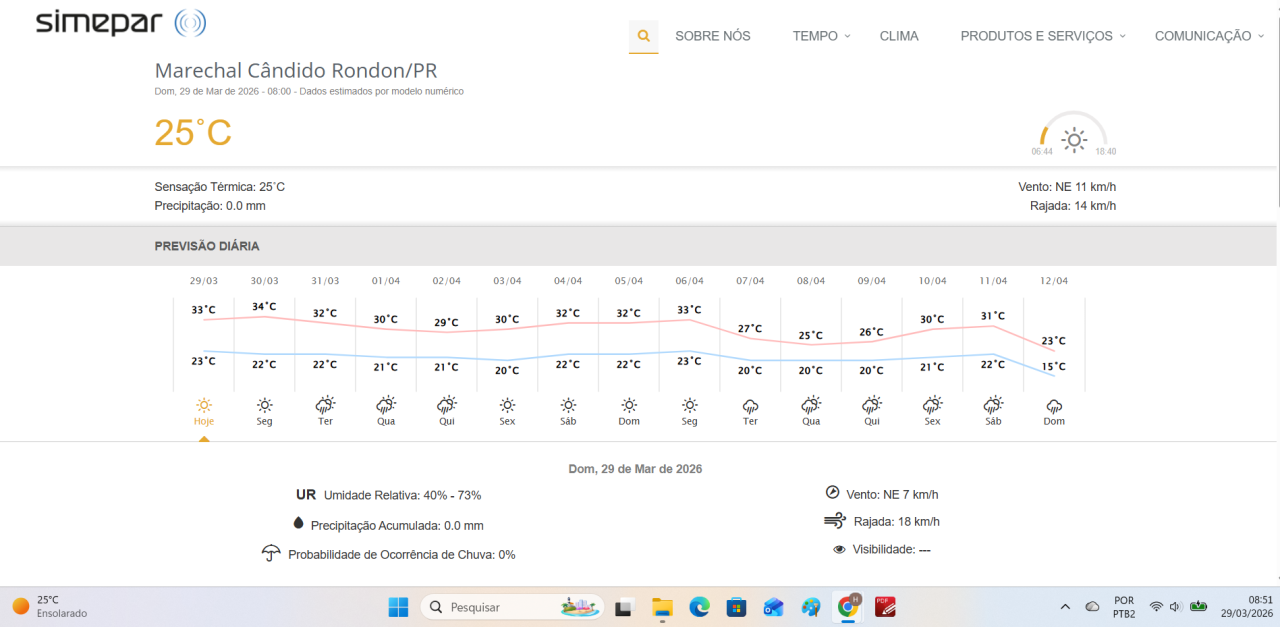This screenshot has height=627, width=1280.
Task: Expand the COMUNICAÇÃO dropdown menu
Action: 1208,36
